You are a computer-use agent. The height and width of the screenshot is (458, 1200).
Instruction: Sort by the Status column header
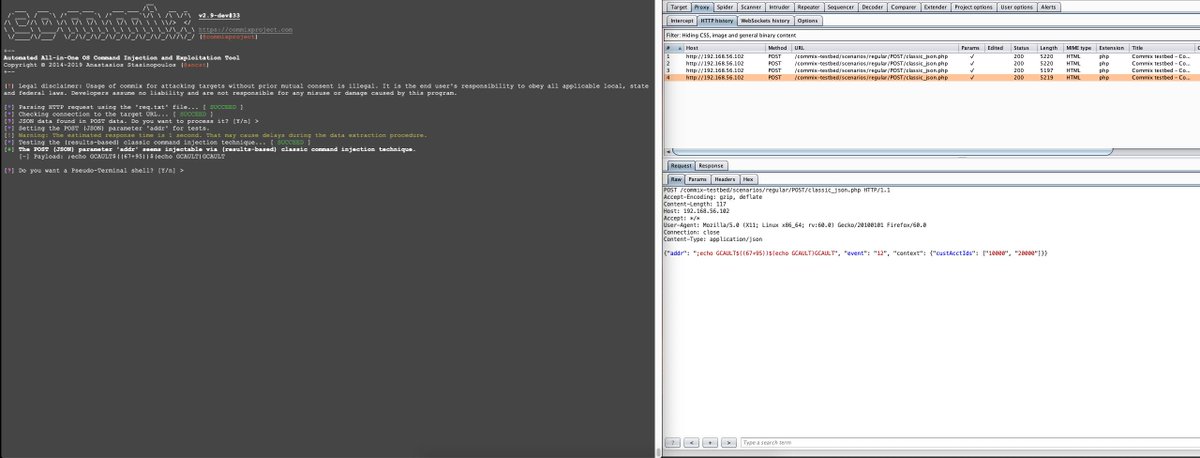point(1023,48)
